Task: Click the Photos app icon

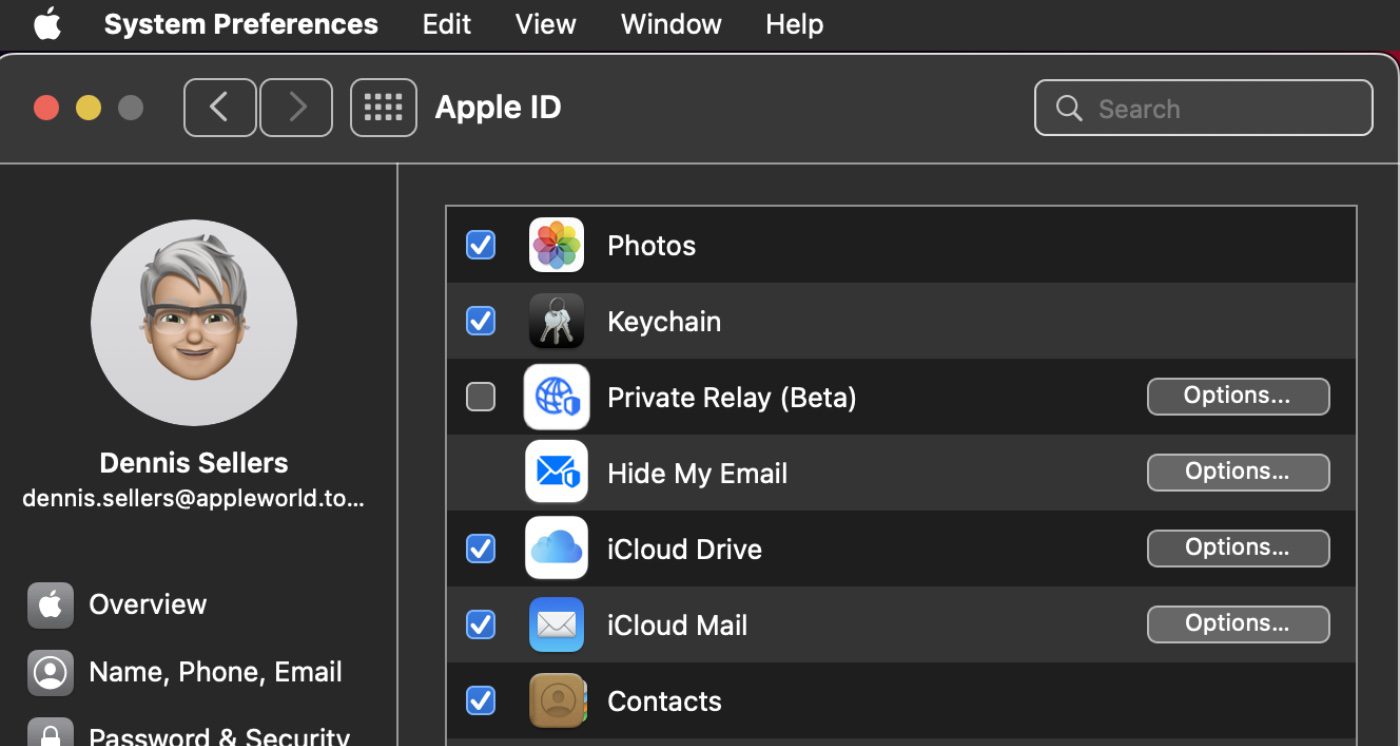Action: pos(556,245)
